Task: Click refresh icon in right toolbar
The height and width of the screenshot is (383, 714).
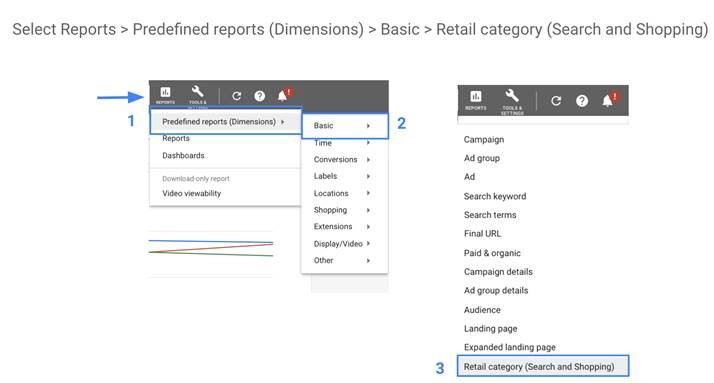Action: point(556,101)
